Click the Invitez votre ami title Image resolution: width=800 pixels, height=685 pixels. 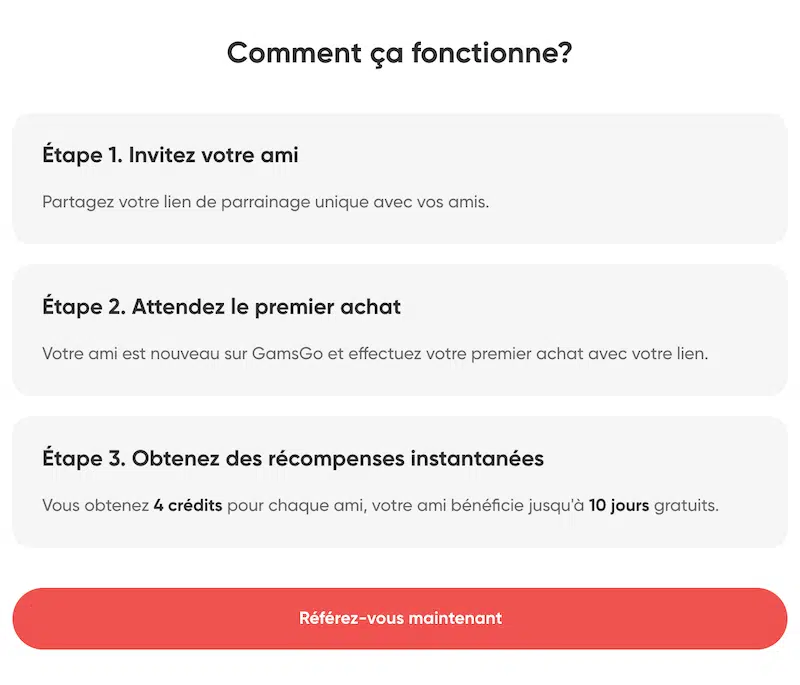(x=213, y=155)
